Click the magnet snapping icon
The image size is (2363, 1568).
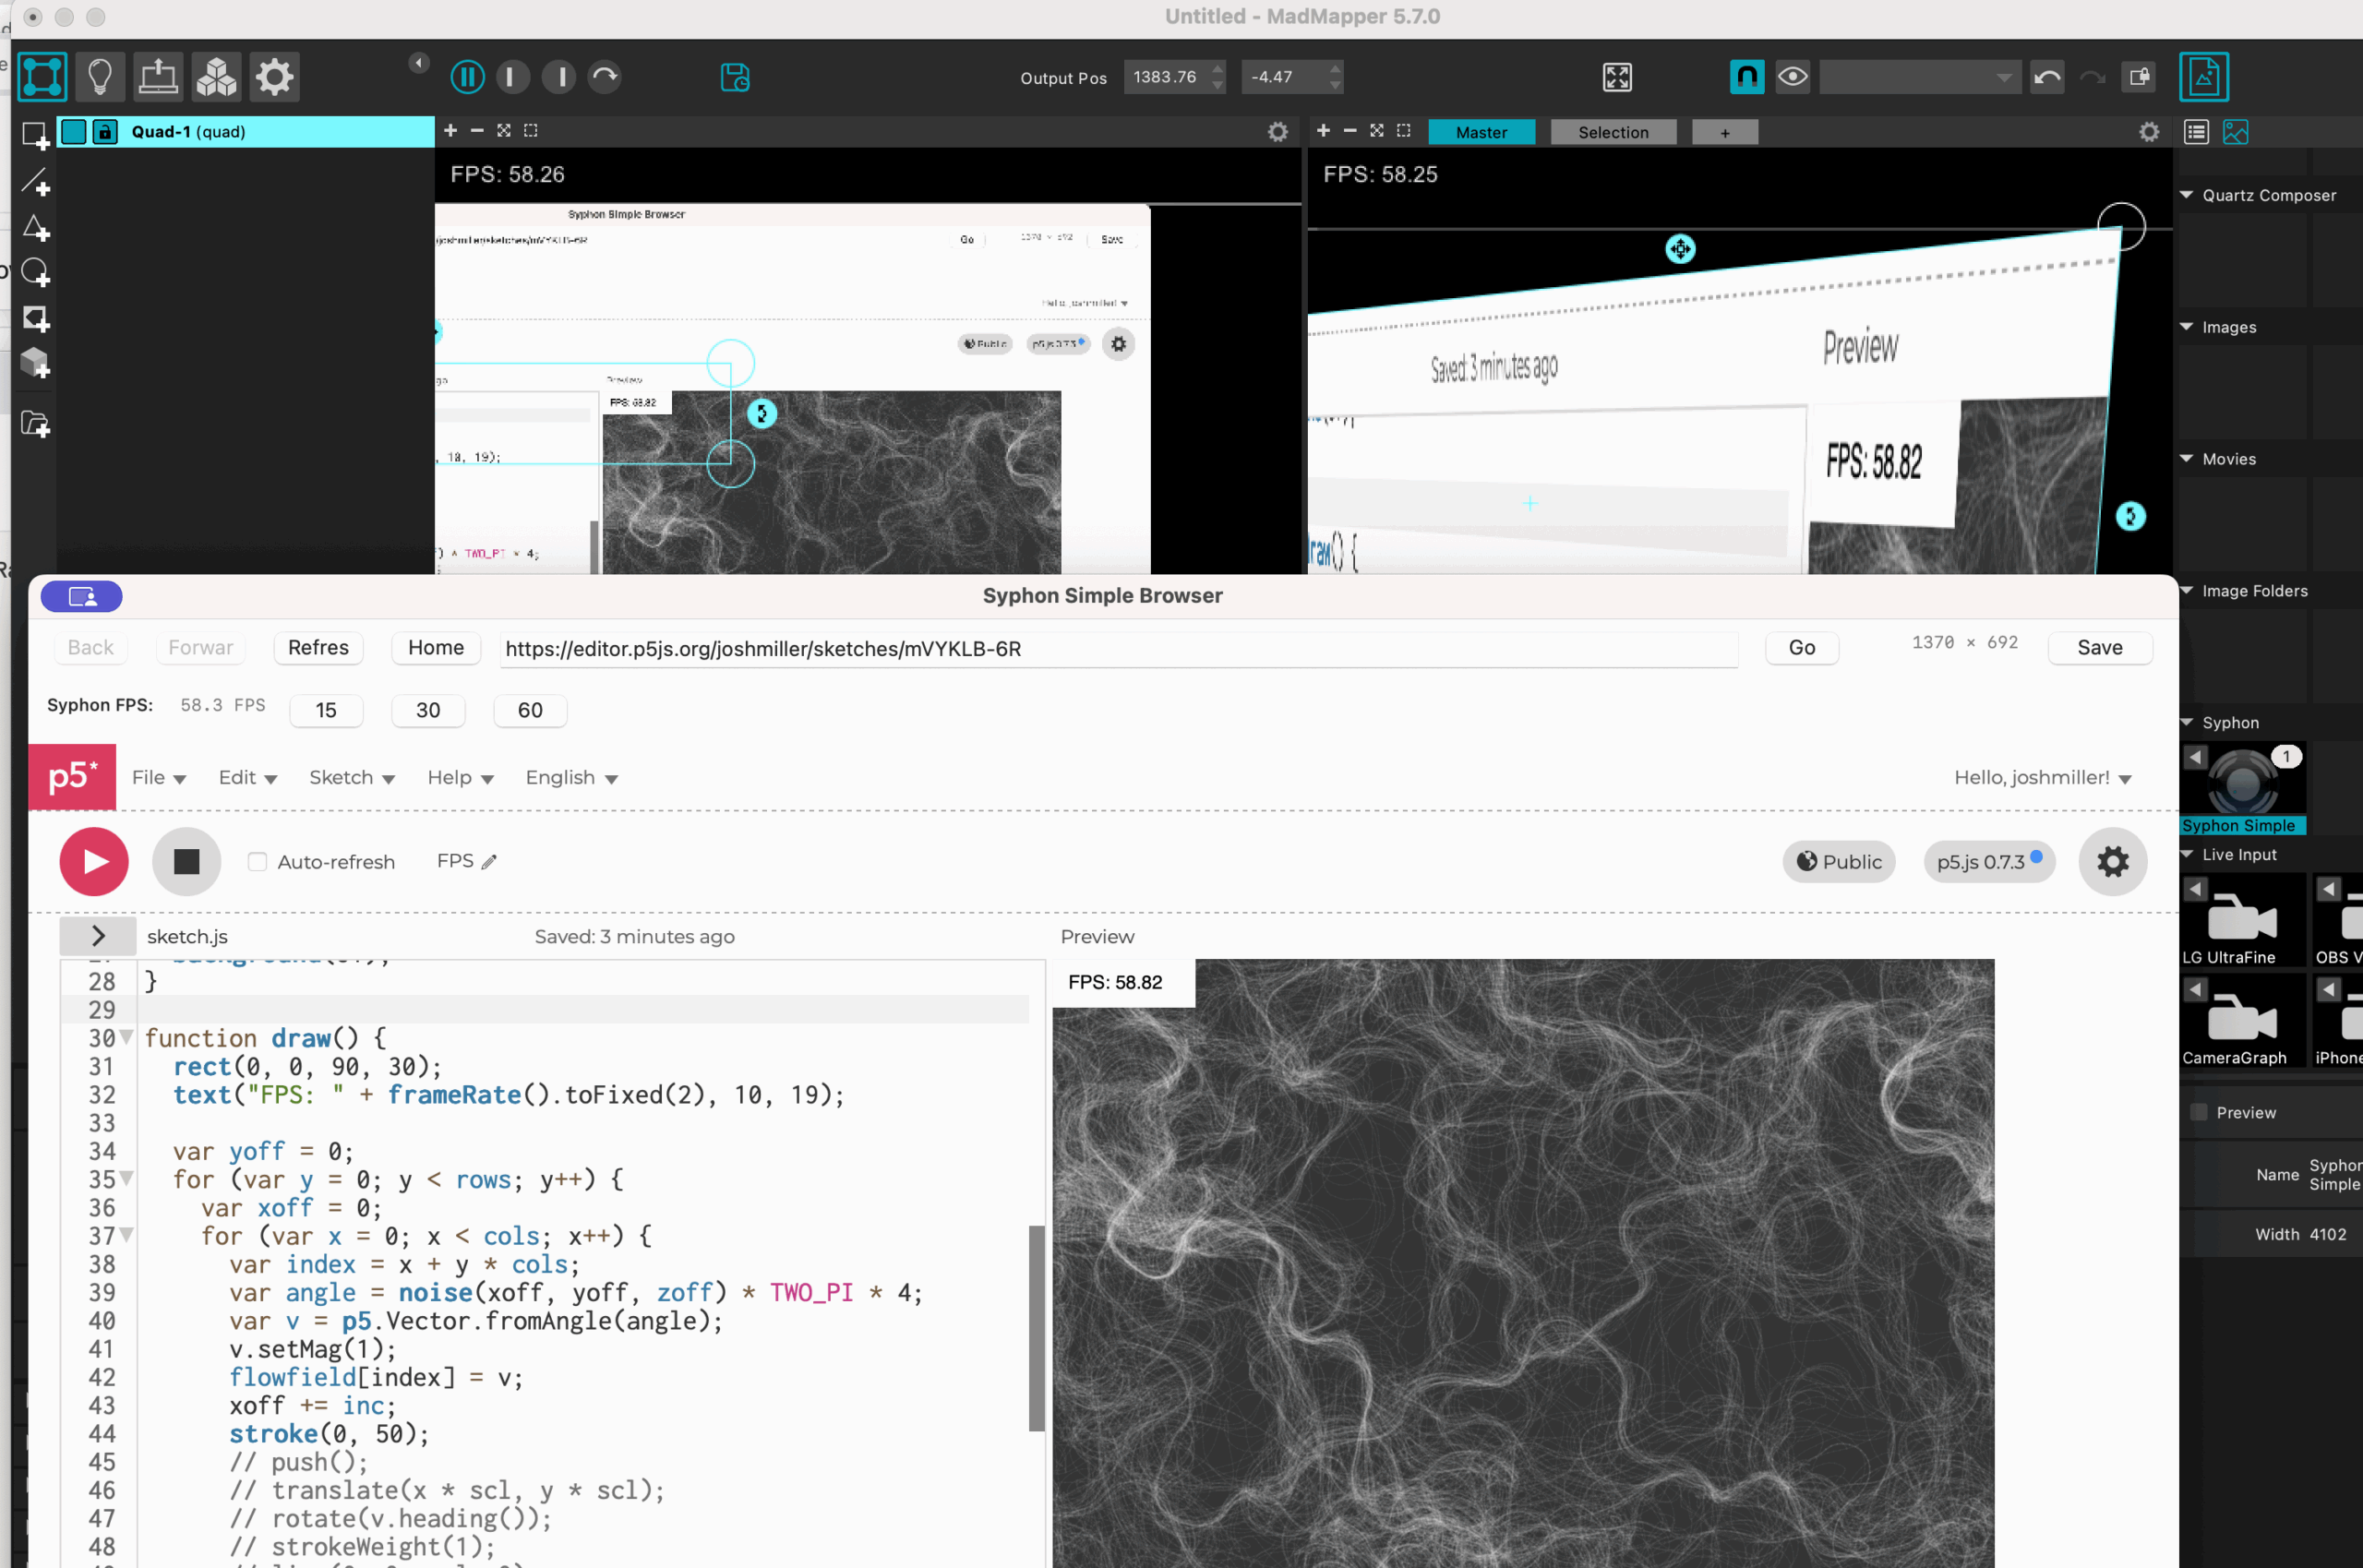(1746, 77)
